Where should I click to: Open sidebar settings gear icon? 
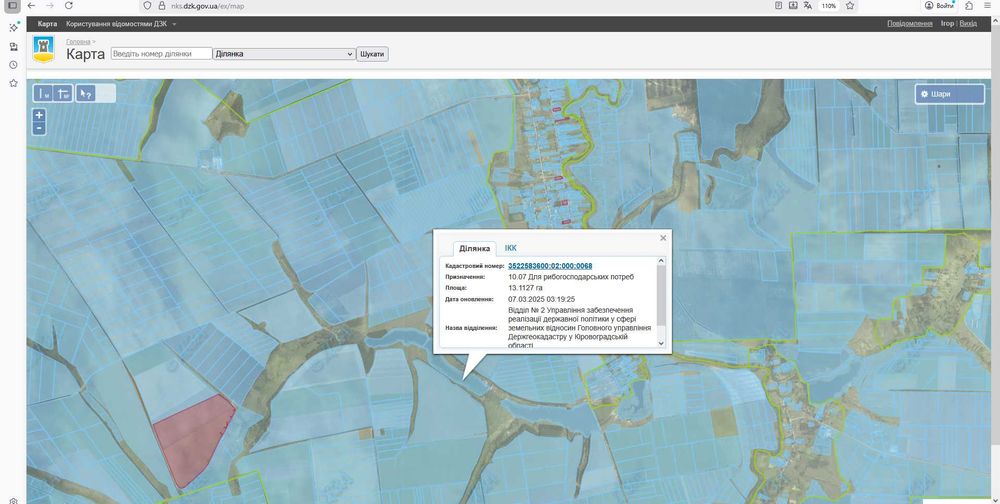click(13, 501)
